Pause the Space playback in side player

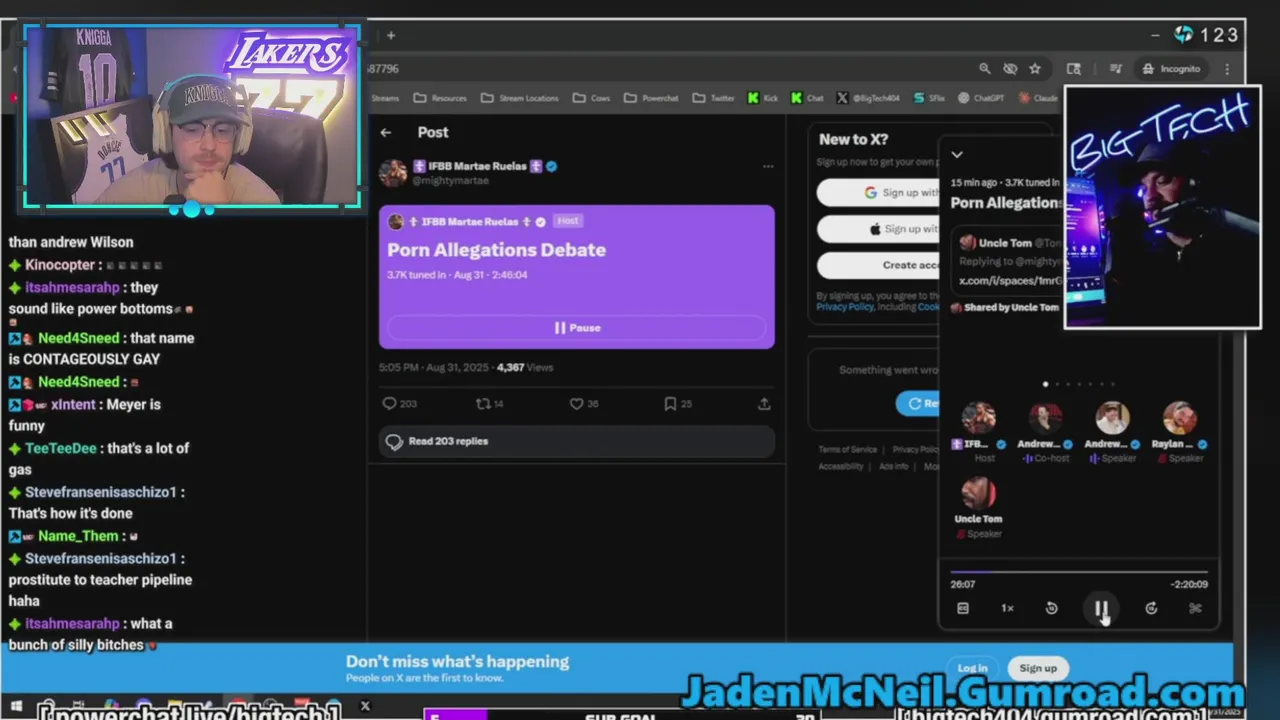[x=1100, y=608]
